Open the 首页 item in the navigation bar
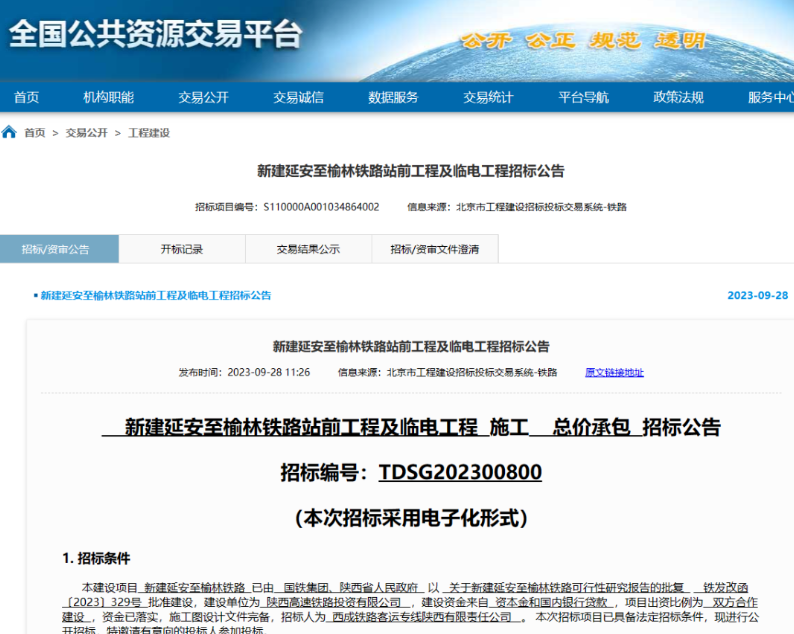 26,97
